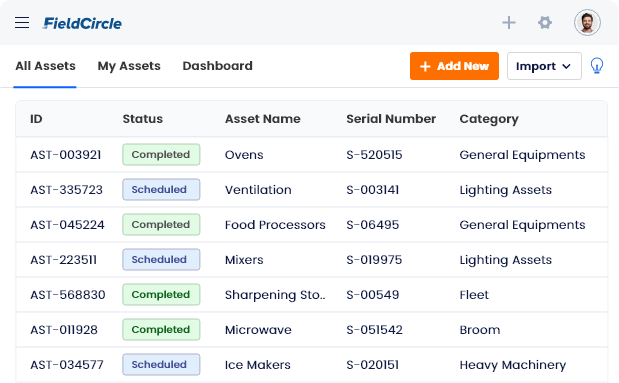
Task: Click Scheduled status badge for Mixers
Action: 161,259
